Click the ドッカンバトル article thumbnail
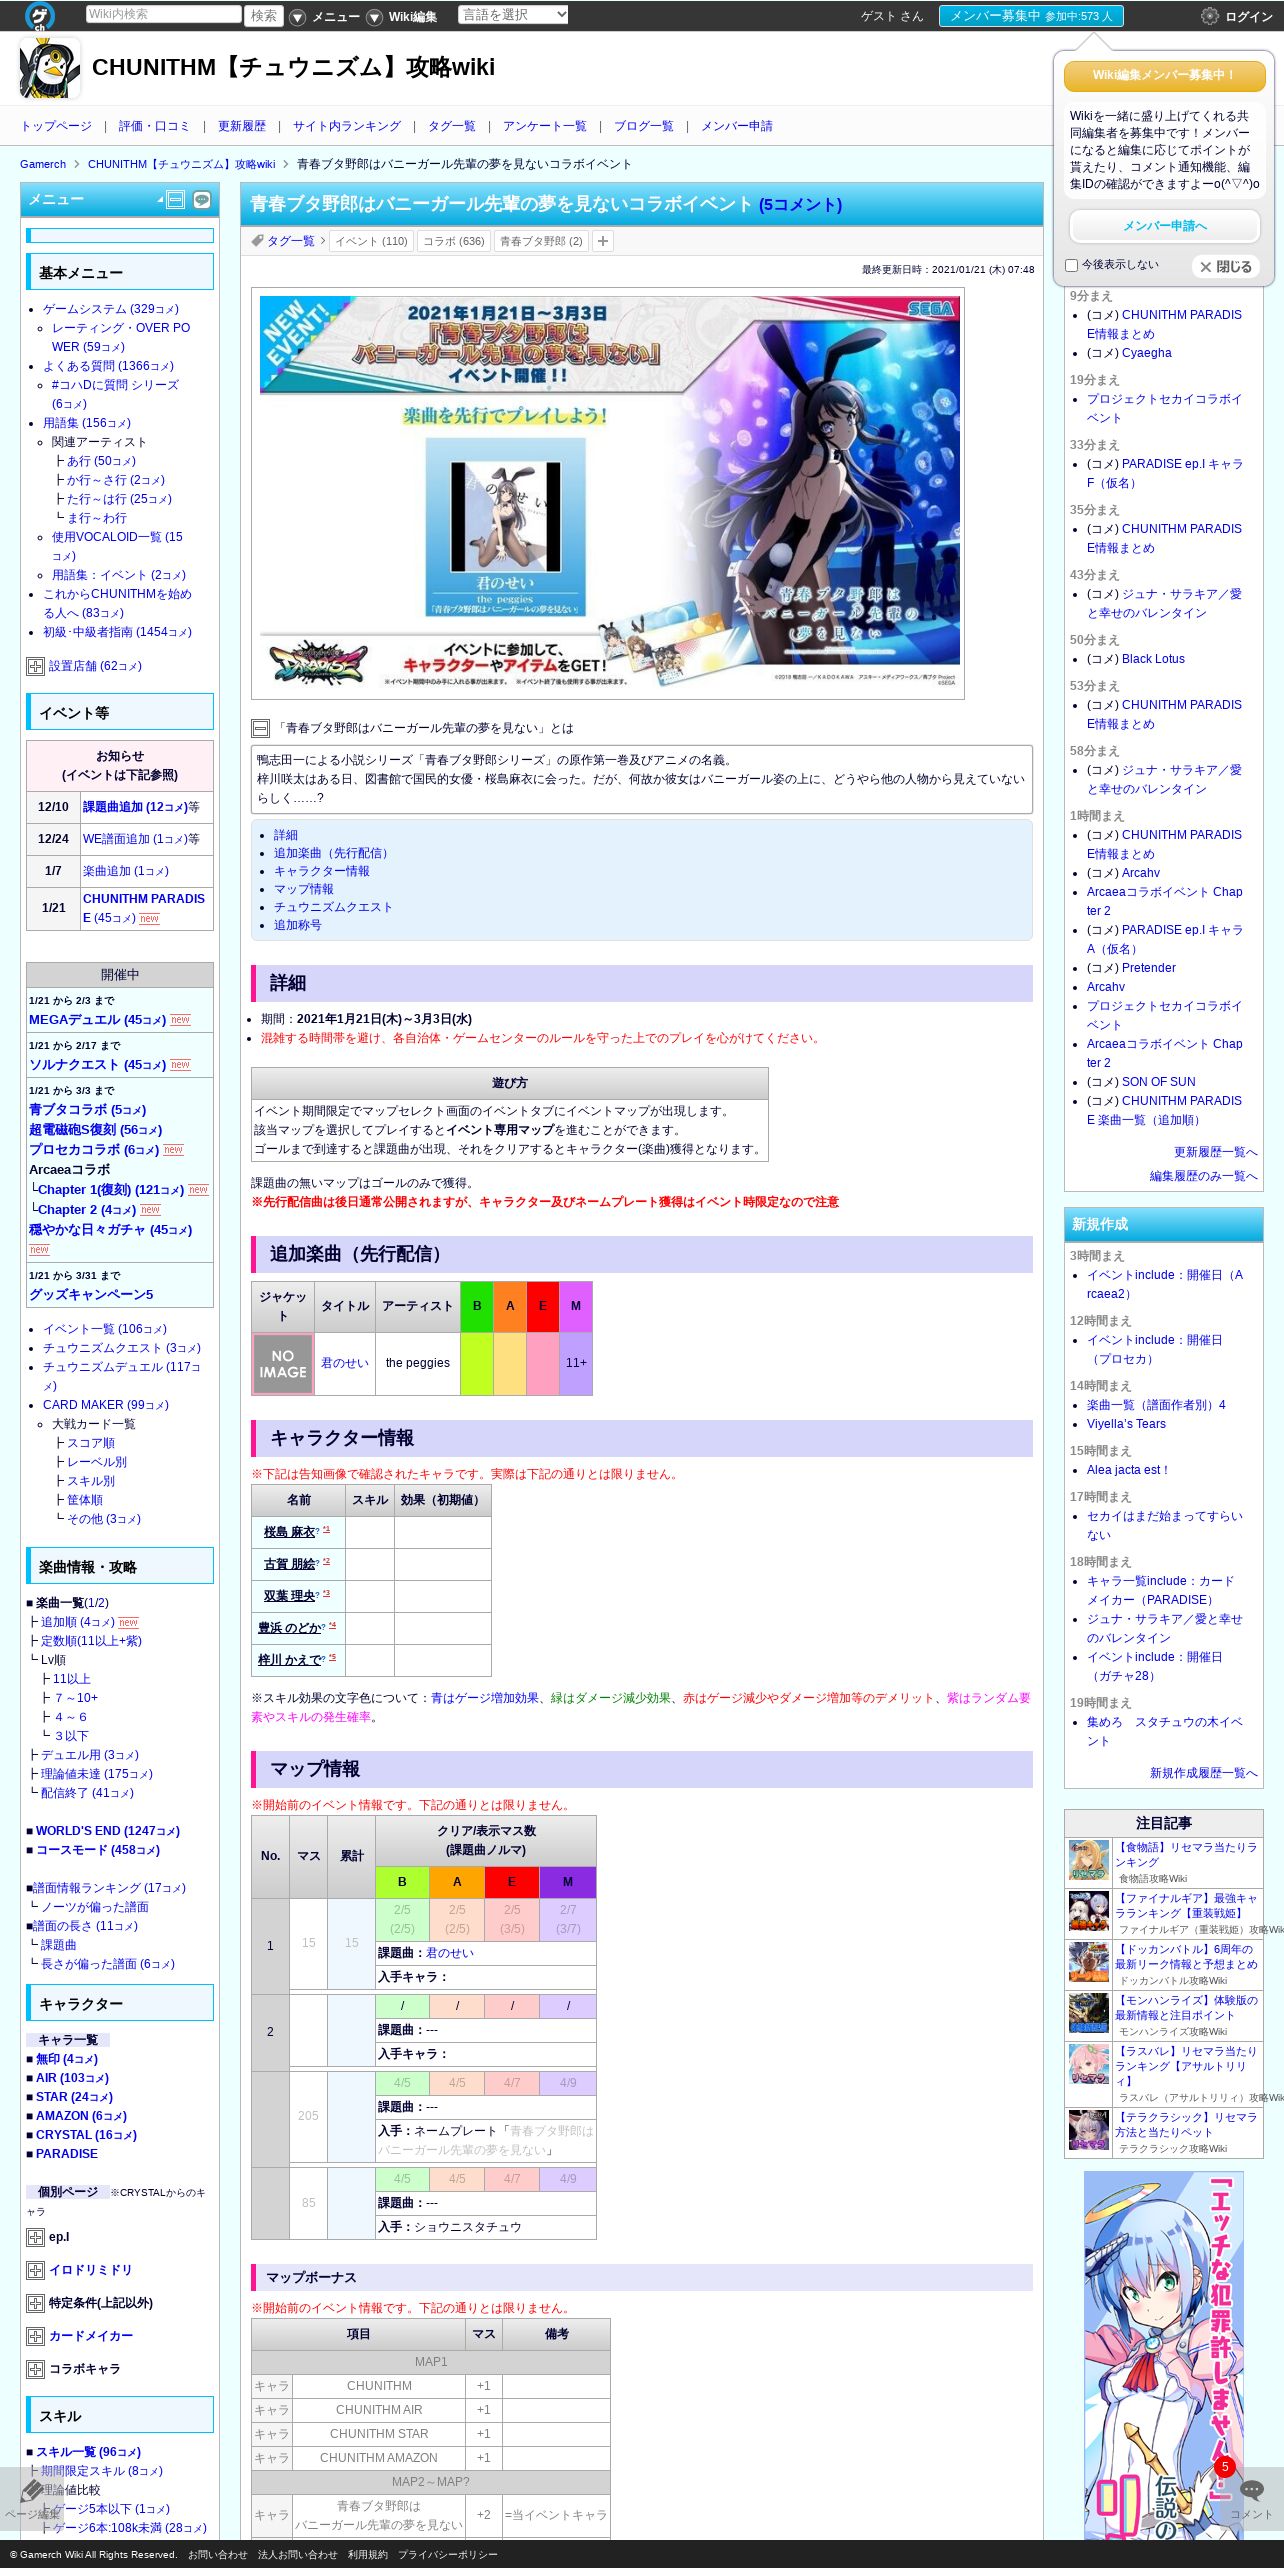The image size is (1284, 2568). coord(1088,1962)
